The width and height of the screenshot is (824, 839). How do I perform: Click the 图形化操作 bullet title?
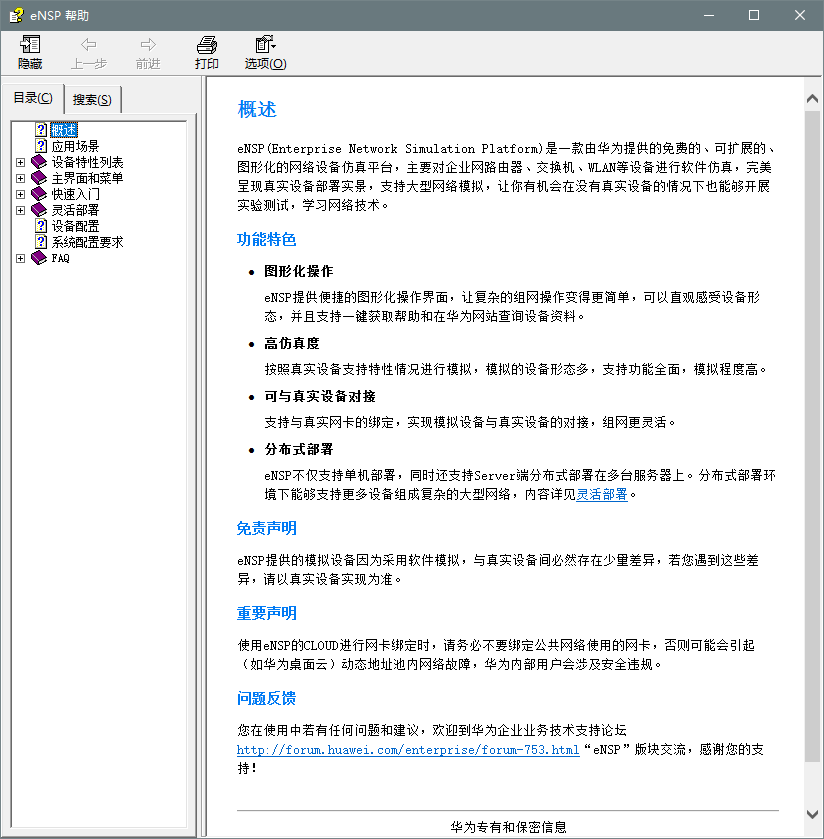point(299,271)
